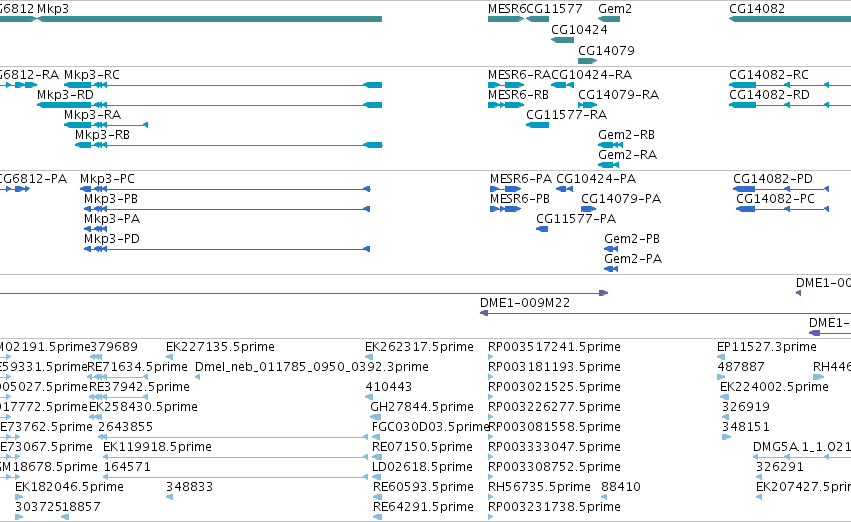Click the Gem2-PB protein label

(632, 239)
